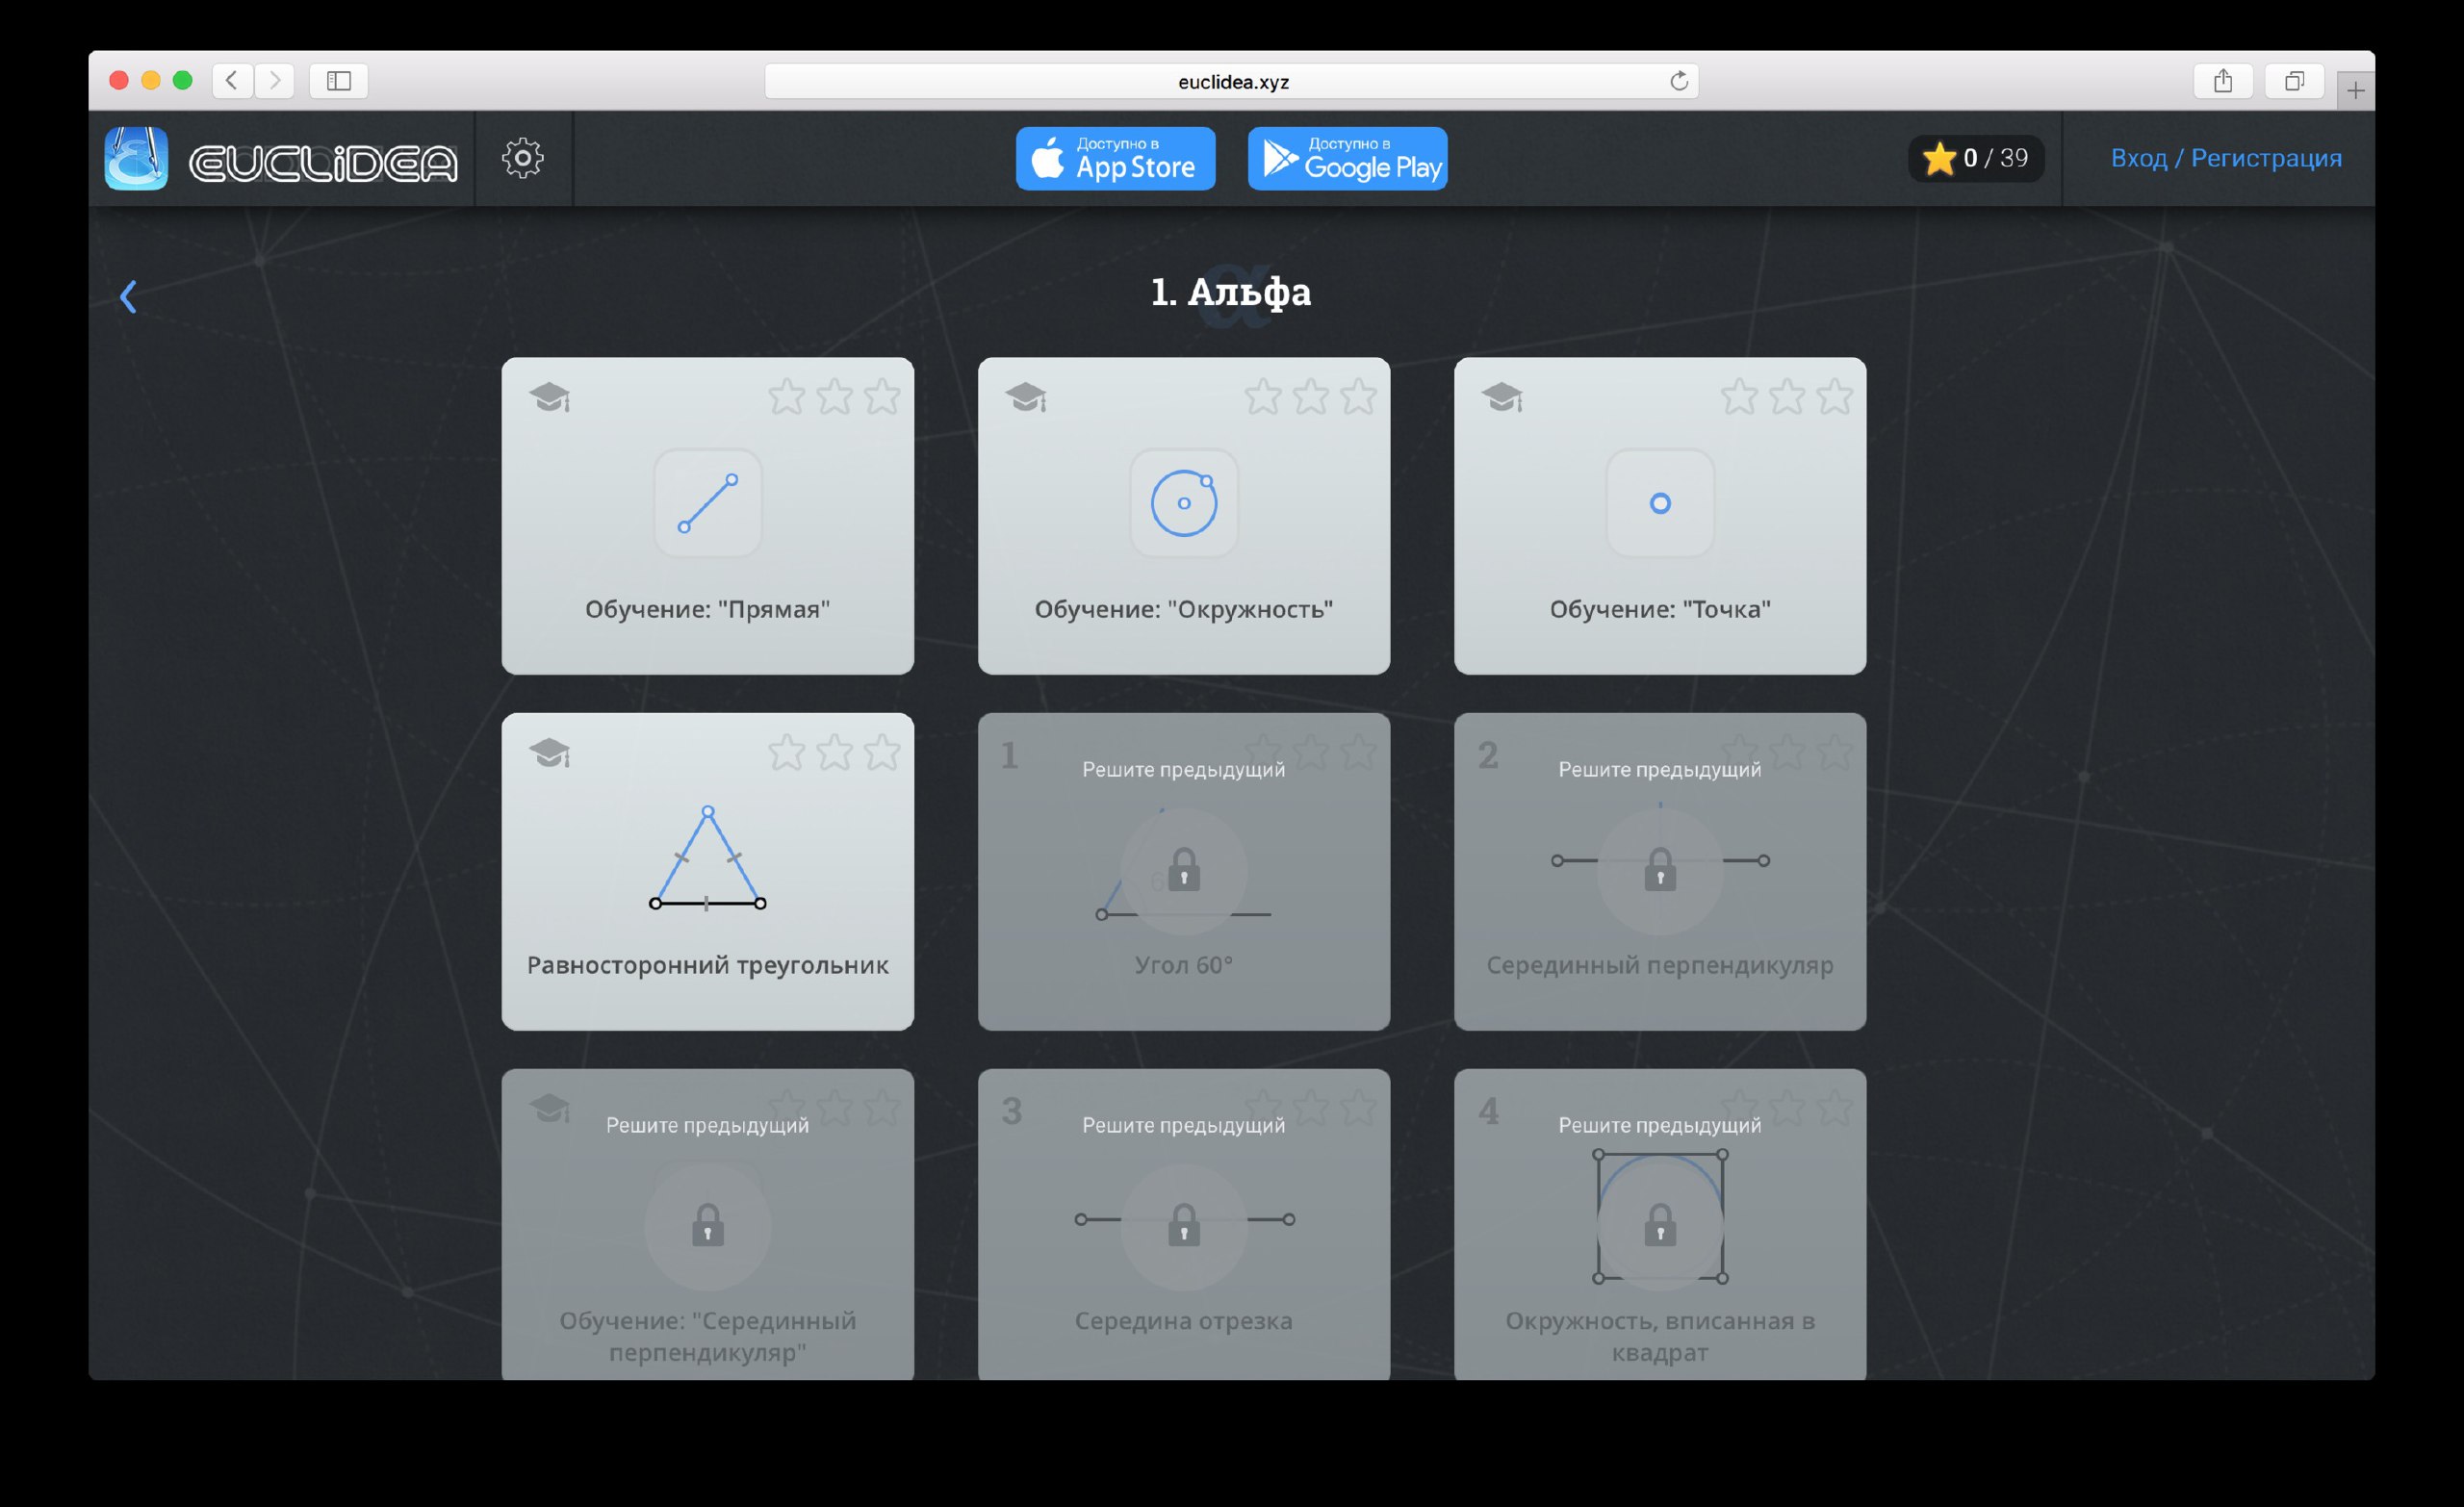Toggle the Safari sidebar button
This screenshot has width=2464, height=1507.
(339, 80)
